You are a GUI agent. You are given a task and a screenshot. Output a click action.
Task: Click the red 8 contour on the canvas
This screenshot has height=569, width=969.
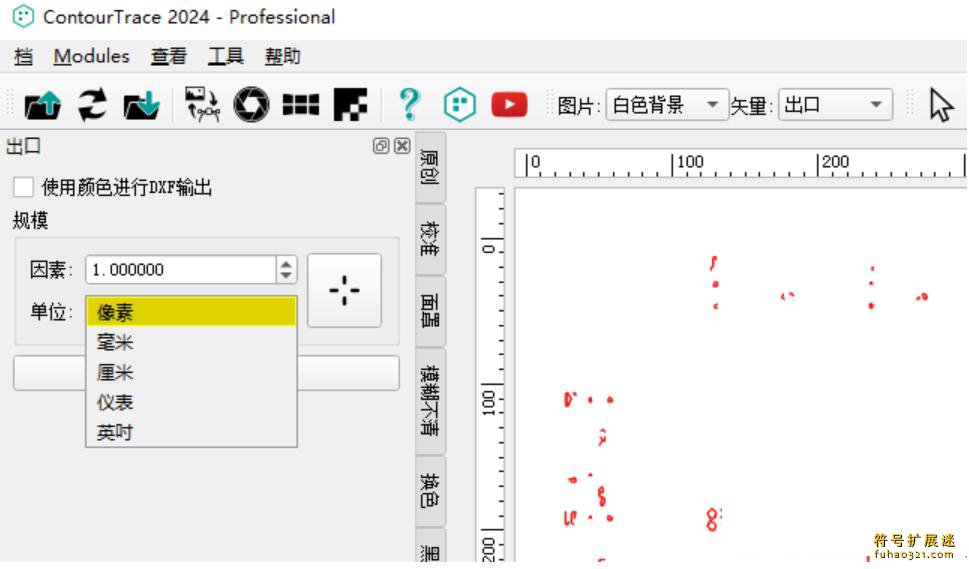click(x=713, y=519)
